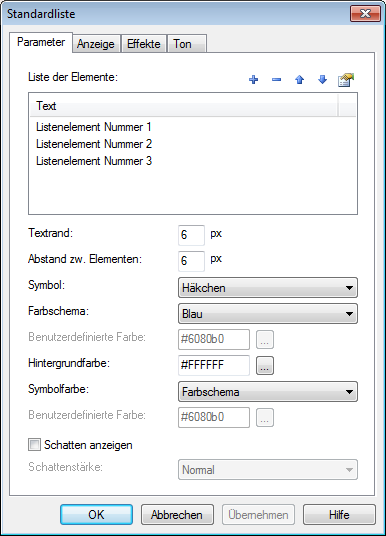Open color picker for Hintergrundfarbe
The image size is (386, 536).
[x=265, y=365]
